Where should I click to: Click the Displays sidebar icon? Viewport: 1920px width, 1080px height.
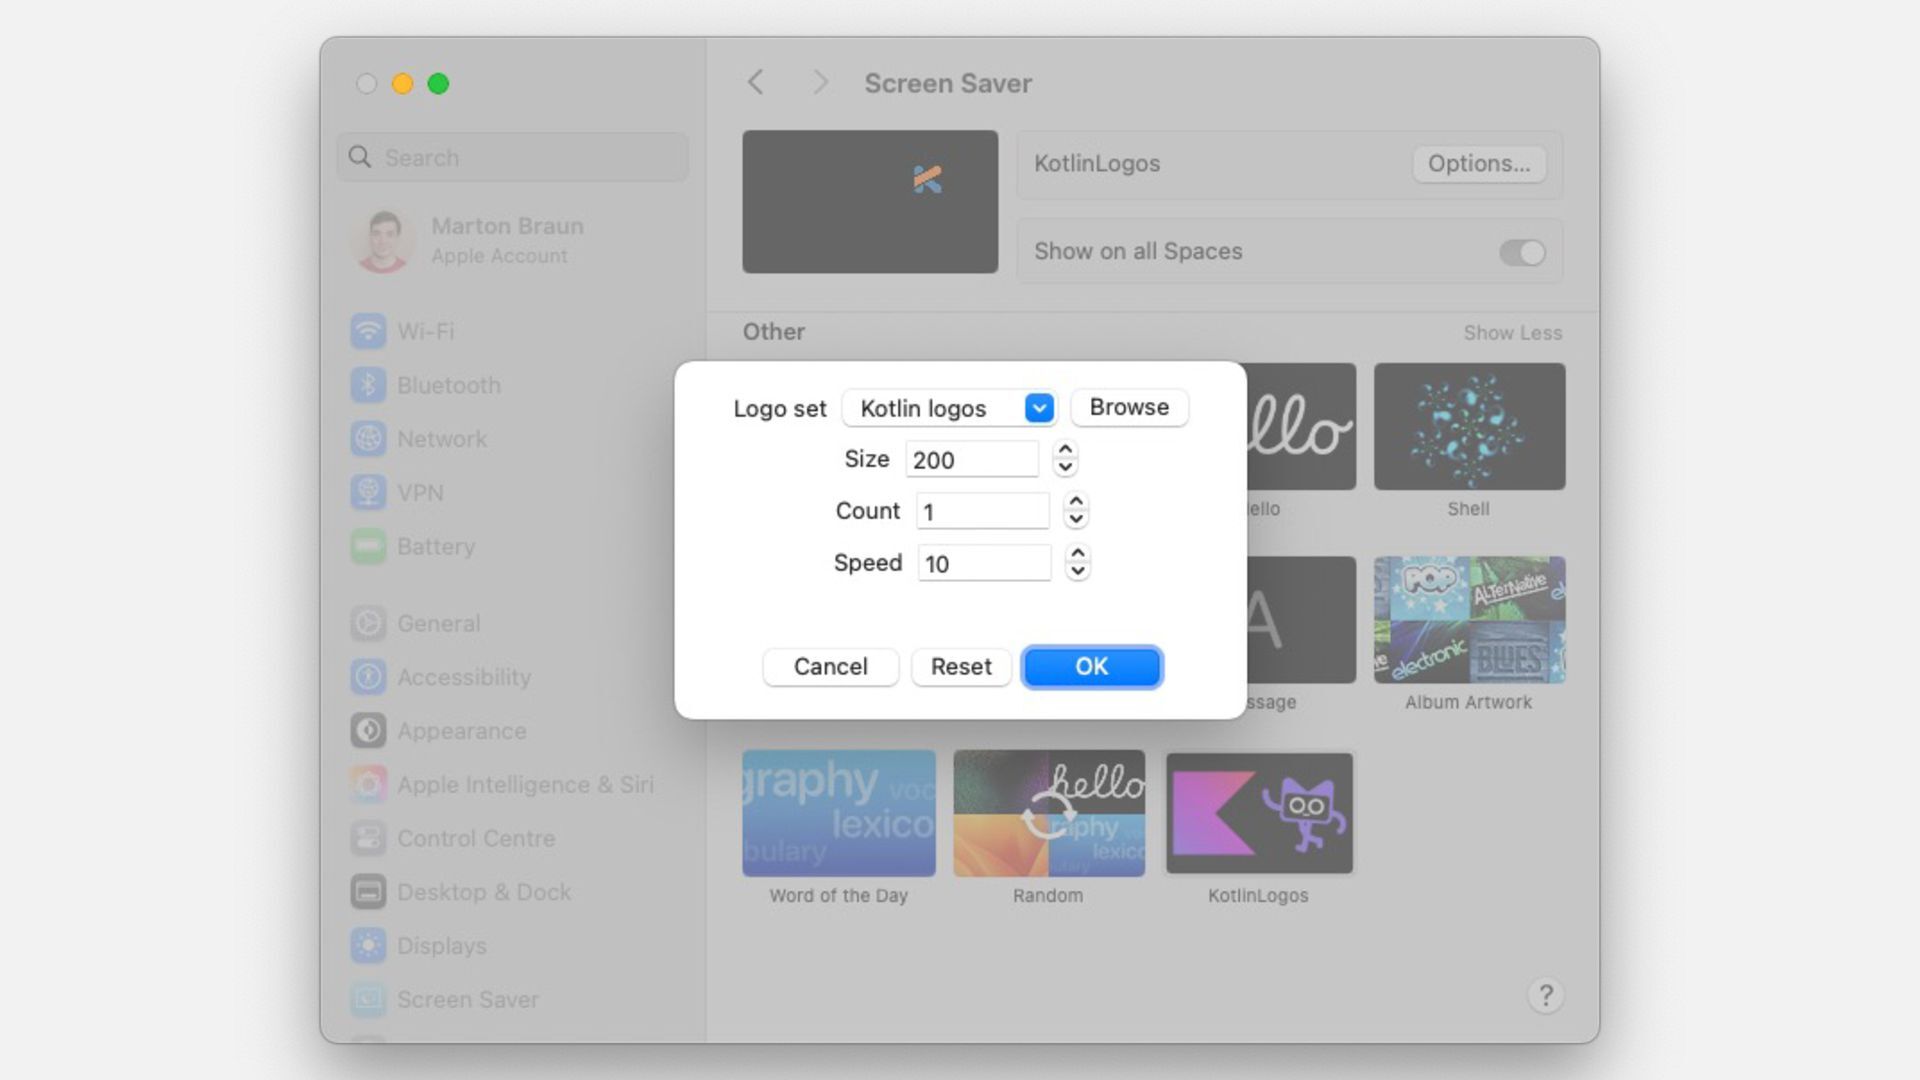coord(368,946)
